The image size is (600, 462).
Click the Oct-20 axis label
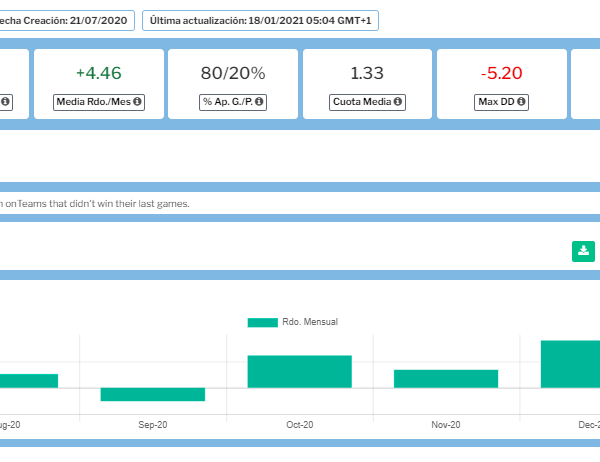tap(300, 425)
